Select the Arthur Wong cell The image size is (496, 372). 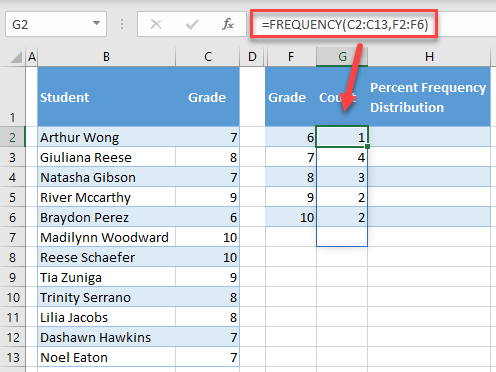click(106, 137)
